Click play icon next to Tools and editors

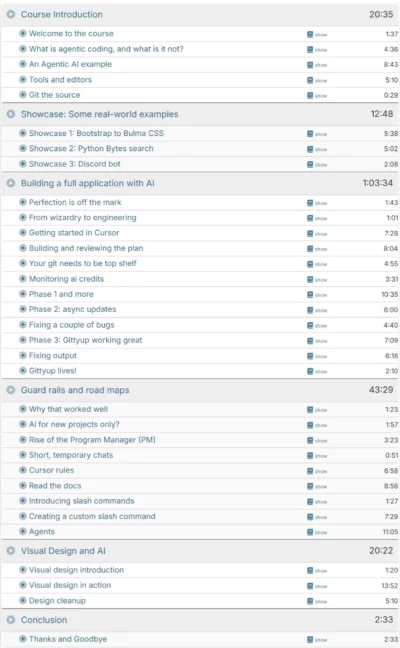click(23, 79)
